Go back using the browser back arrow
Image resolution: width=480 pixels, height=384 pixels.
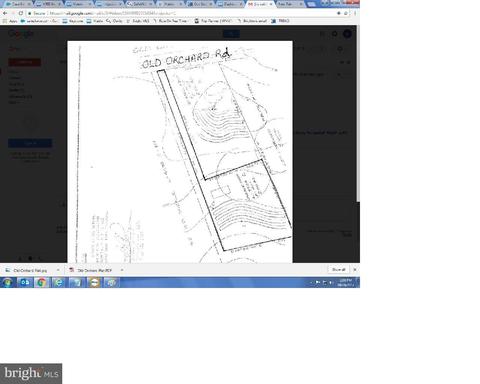(x=5, y=13)
